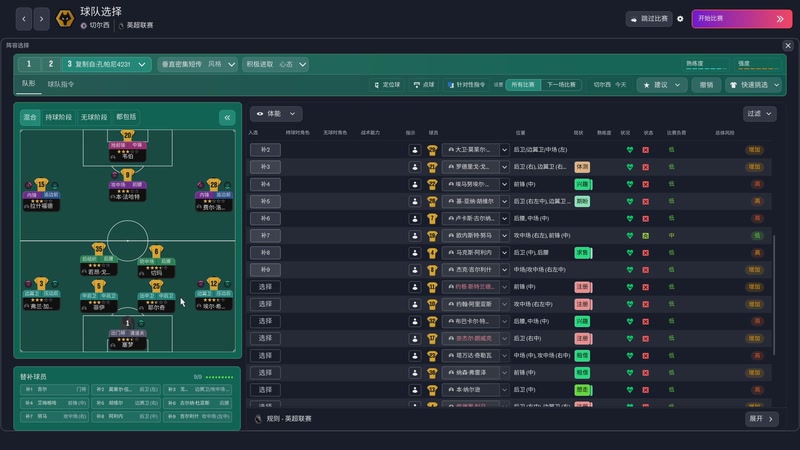Select midfielder number 6 shirt on pitch
The image size is (800, 450).
coord(156,251)
